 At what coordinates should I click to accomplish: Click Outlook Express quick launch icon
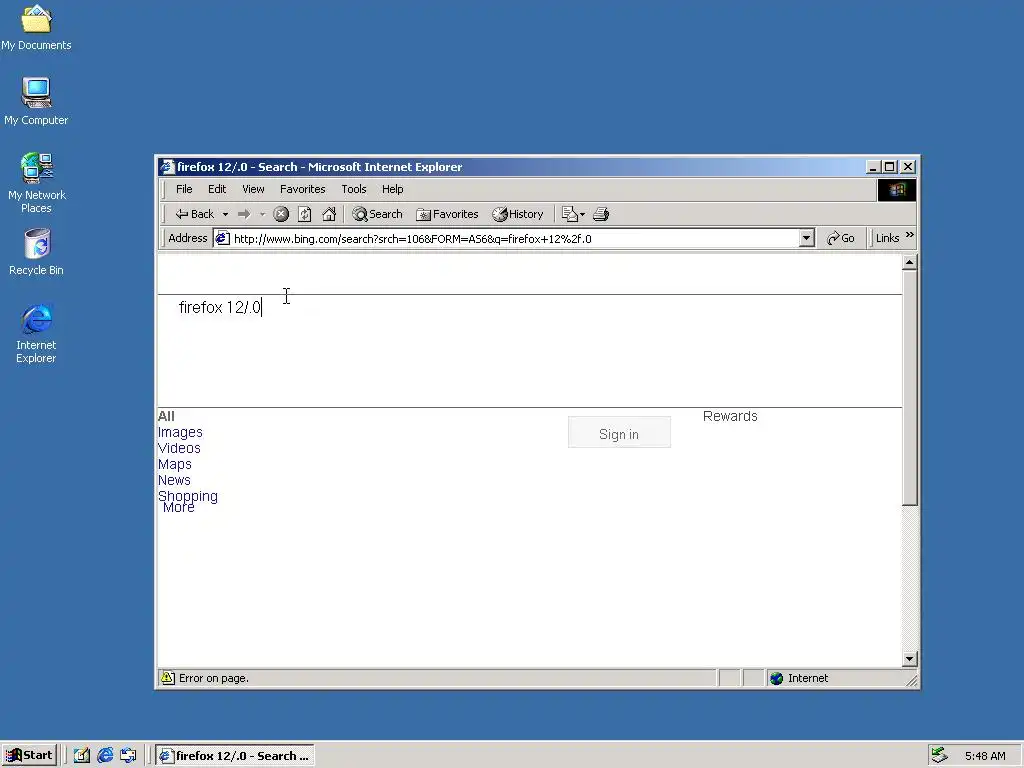click(129, 756)
